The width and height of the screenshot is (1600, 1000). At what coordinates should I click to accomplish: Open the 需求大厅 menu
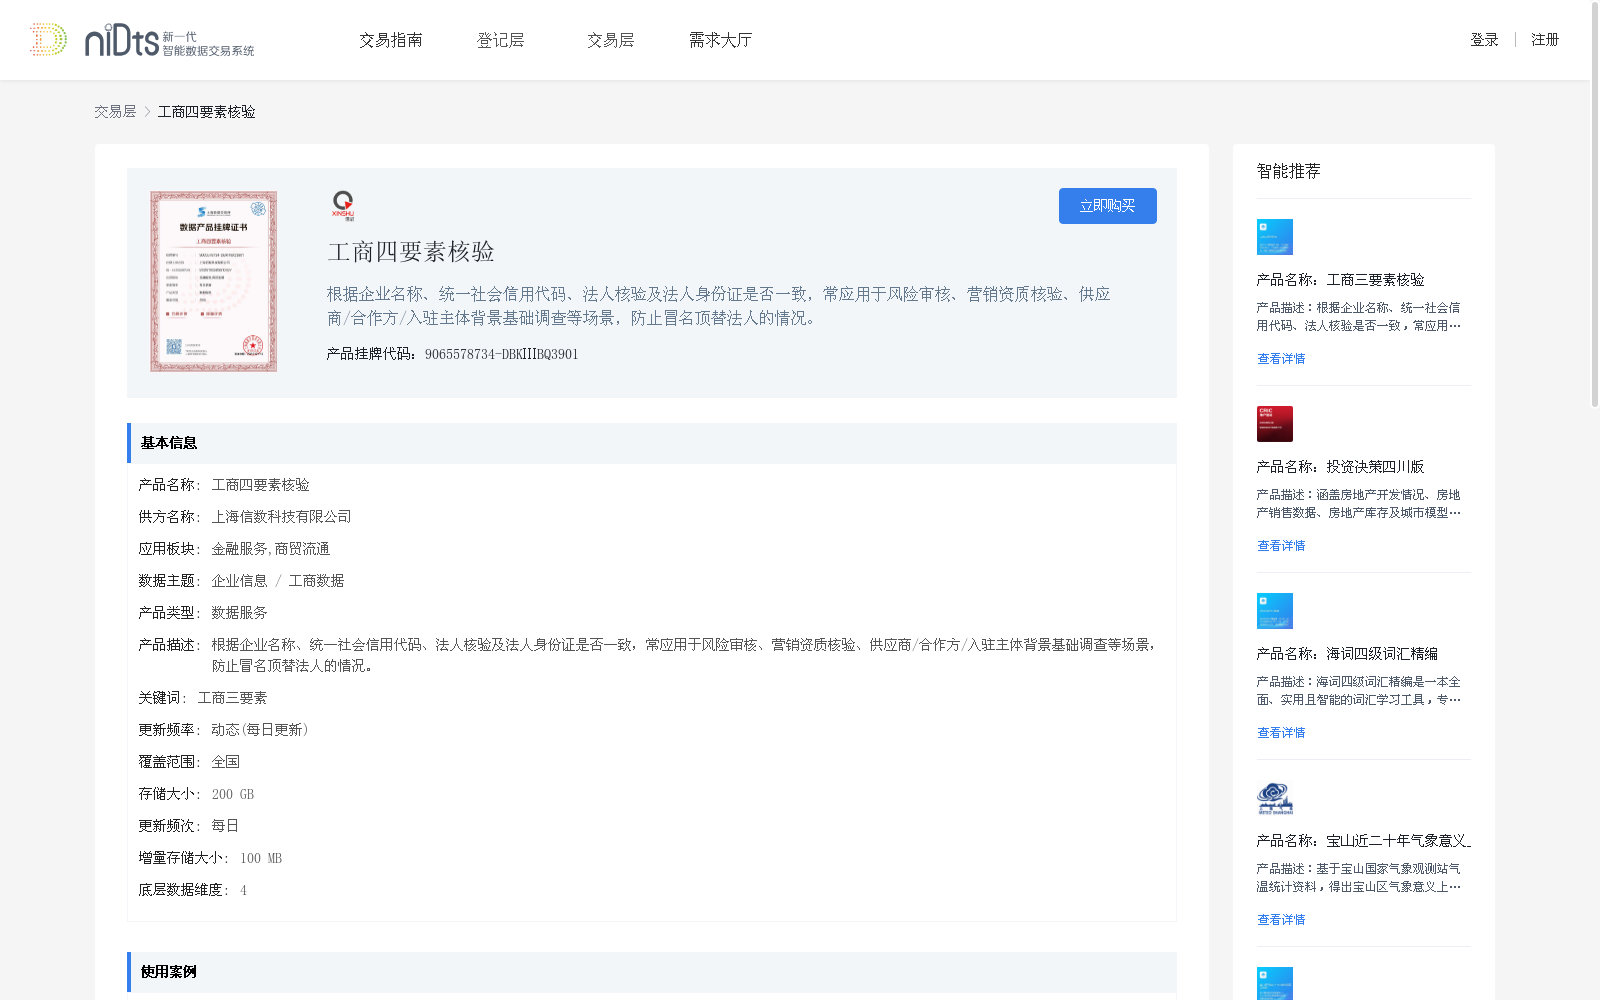721,40
